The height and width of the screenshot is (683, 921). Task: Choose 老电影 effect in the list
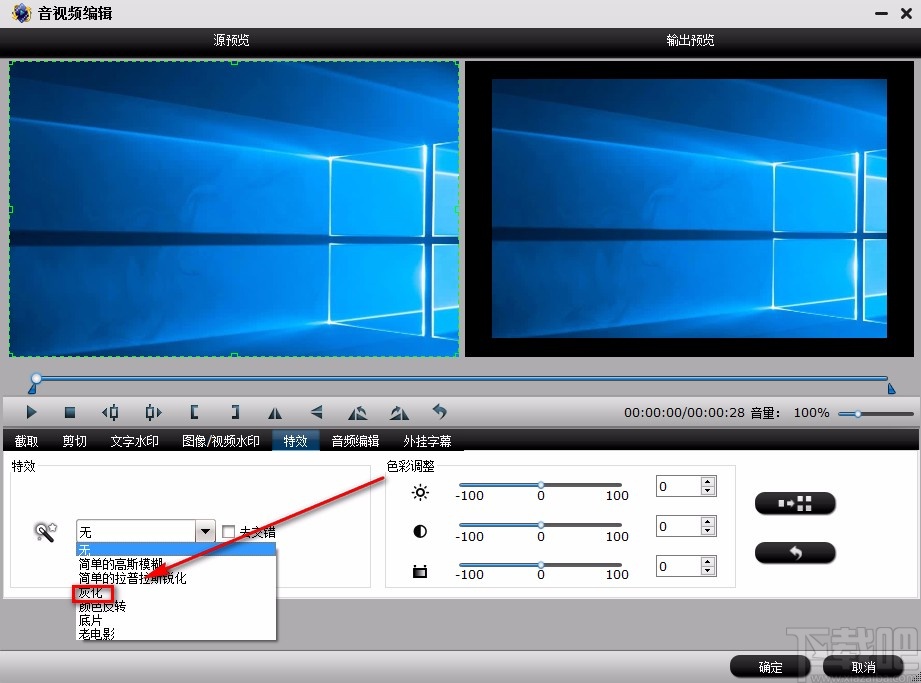pos(96,634)
